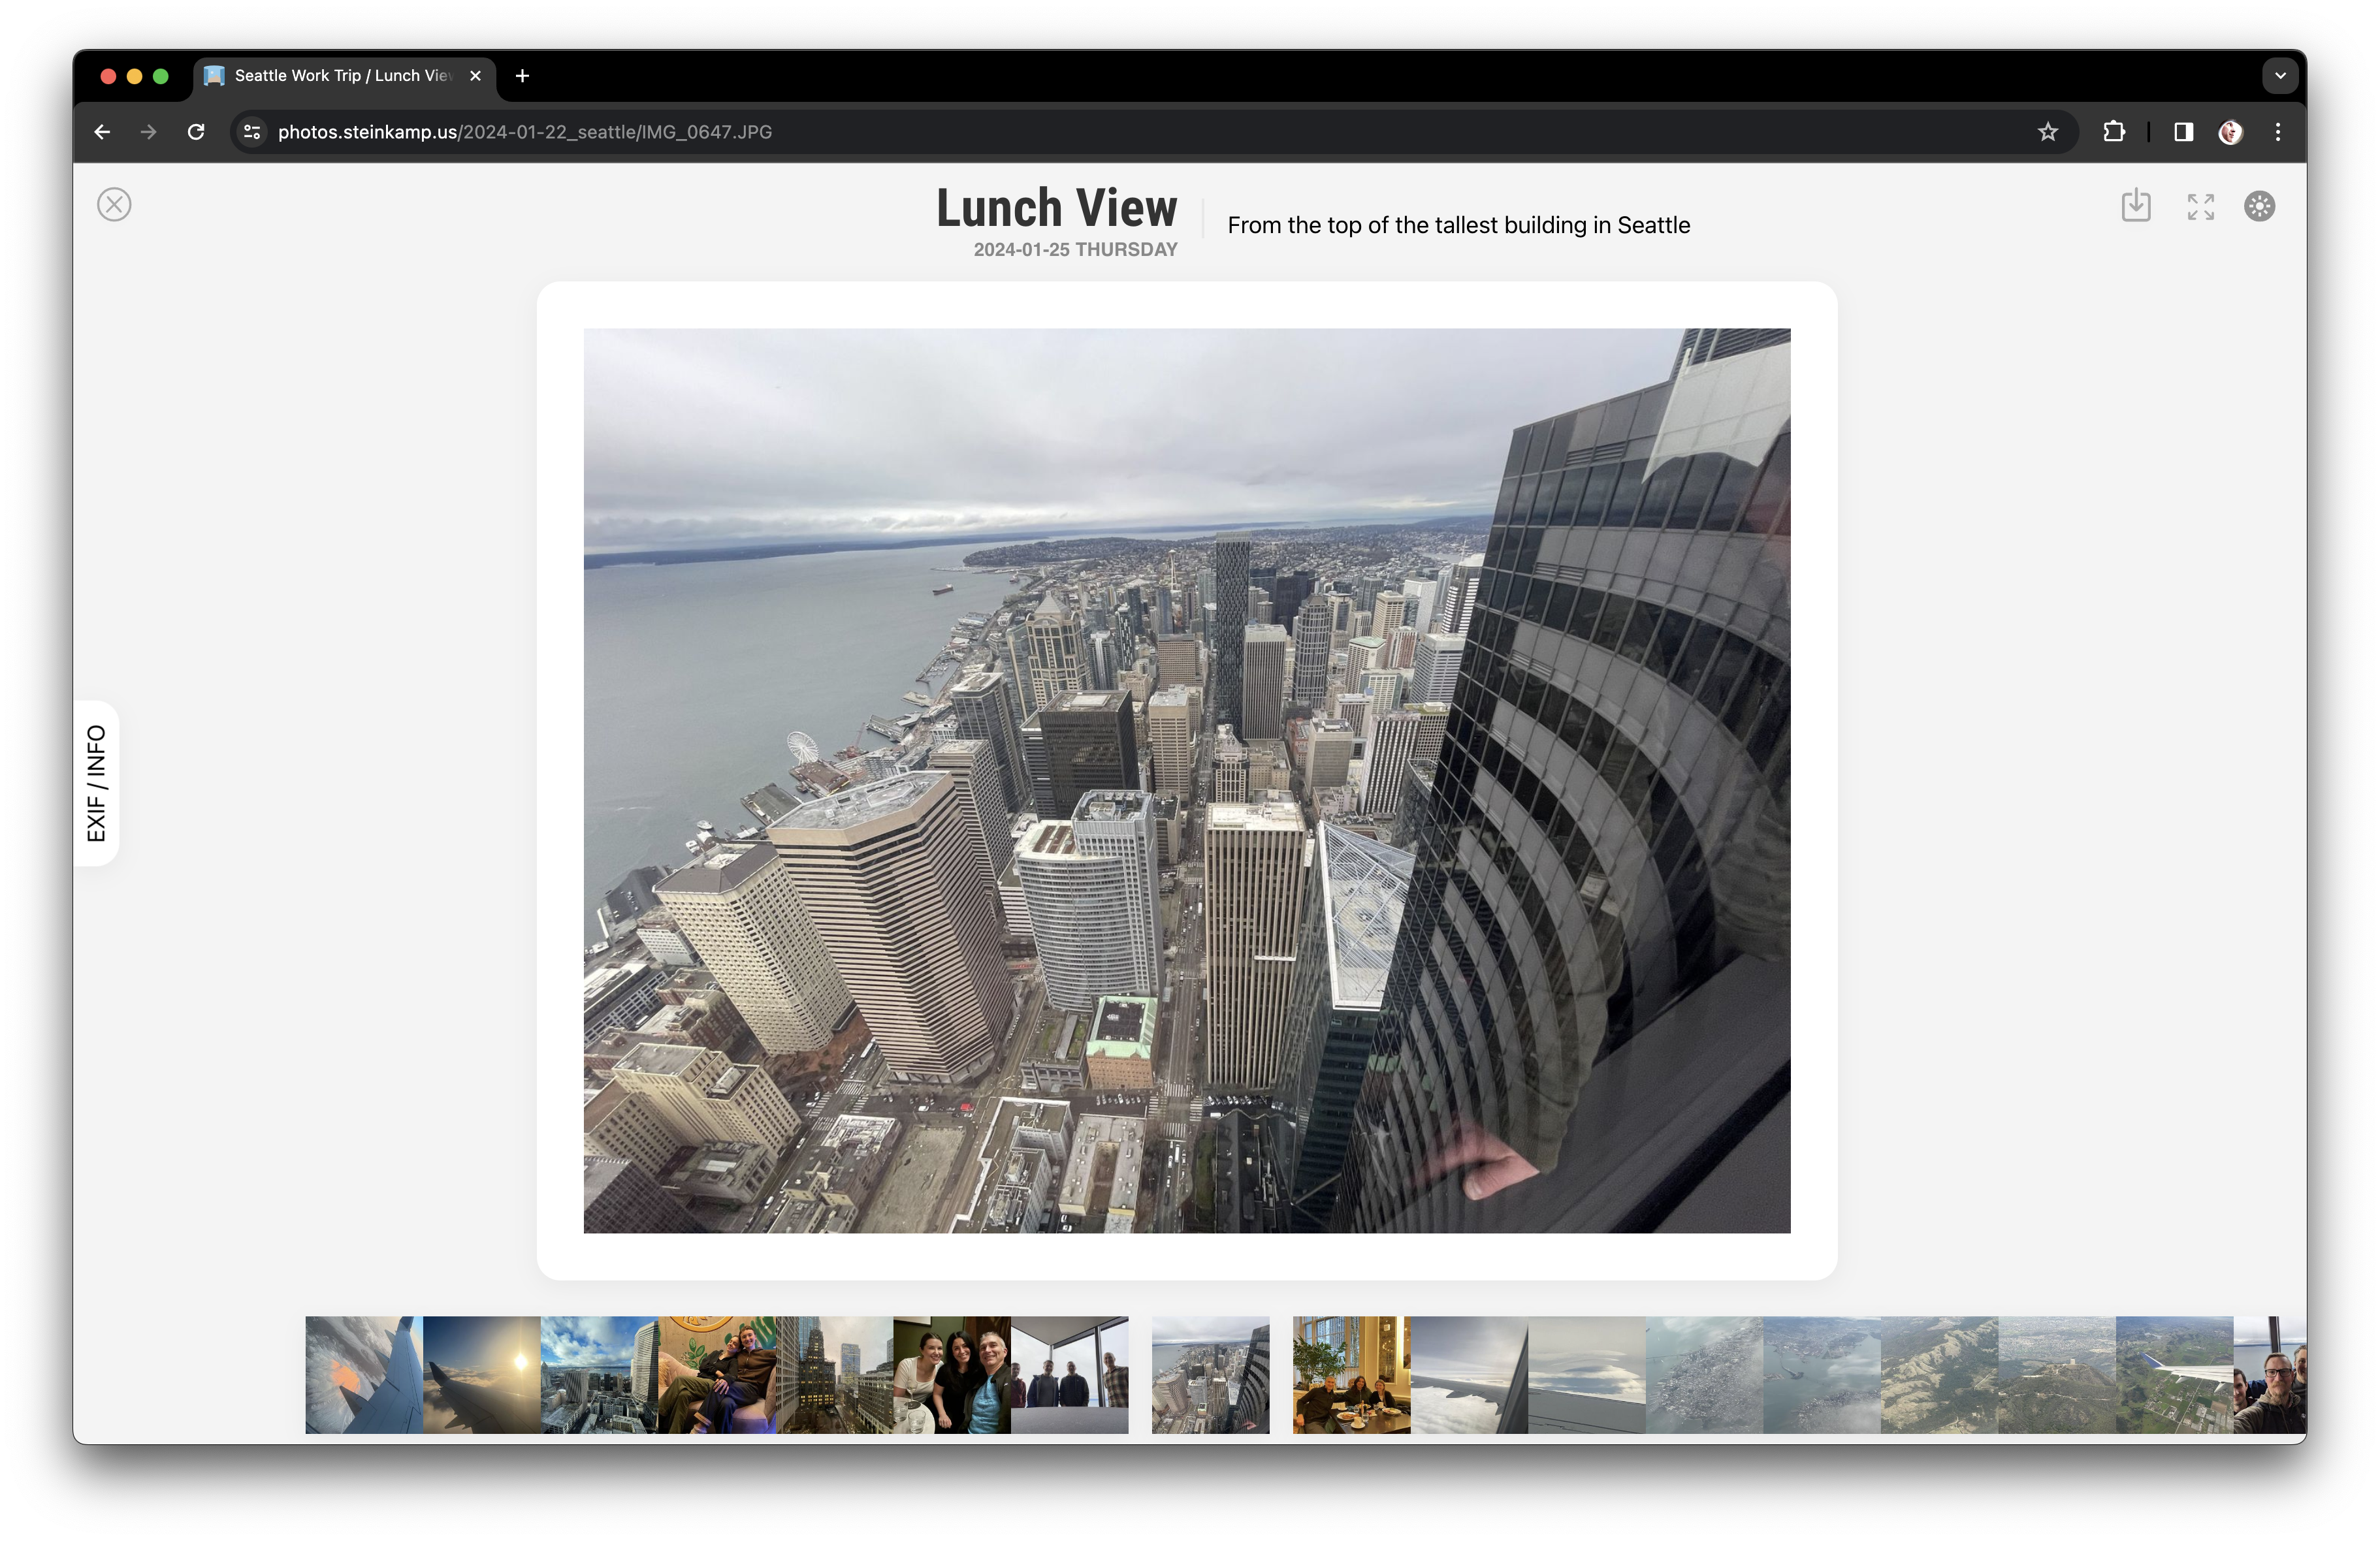The image size is (2380, 1541).
Task: Click the 2024-01-25 THURSDAY date text
Action: coord(1075,250)
